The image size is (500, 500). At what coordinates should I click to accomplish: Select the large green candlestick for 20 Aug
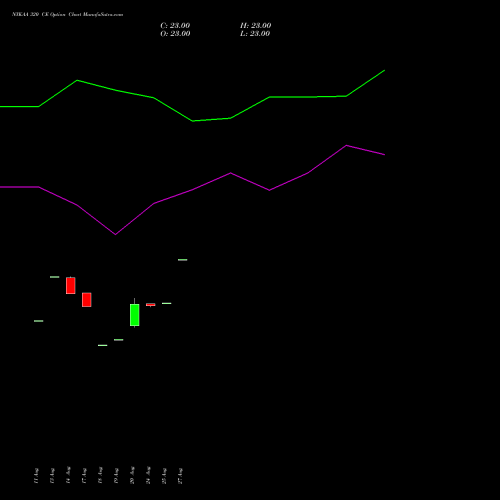135,315
